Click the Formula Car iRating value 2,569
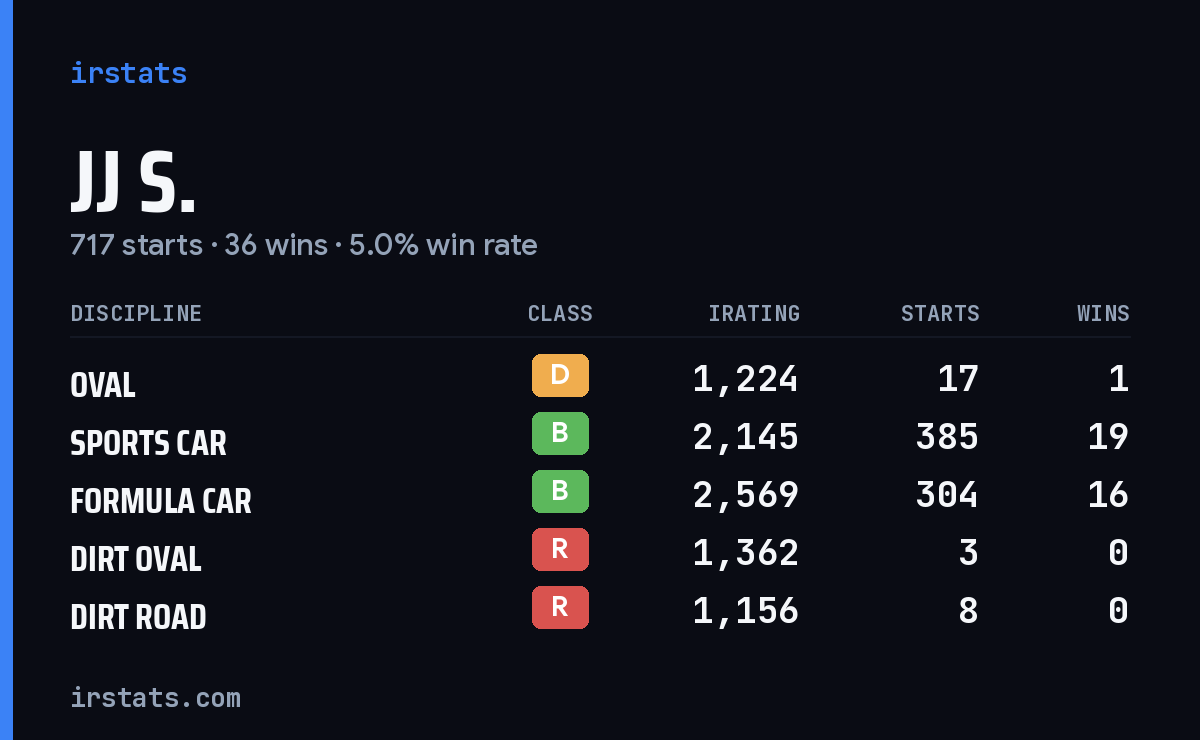 (746, 494)
